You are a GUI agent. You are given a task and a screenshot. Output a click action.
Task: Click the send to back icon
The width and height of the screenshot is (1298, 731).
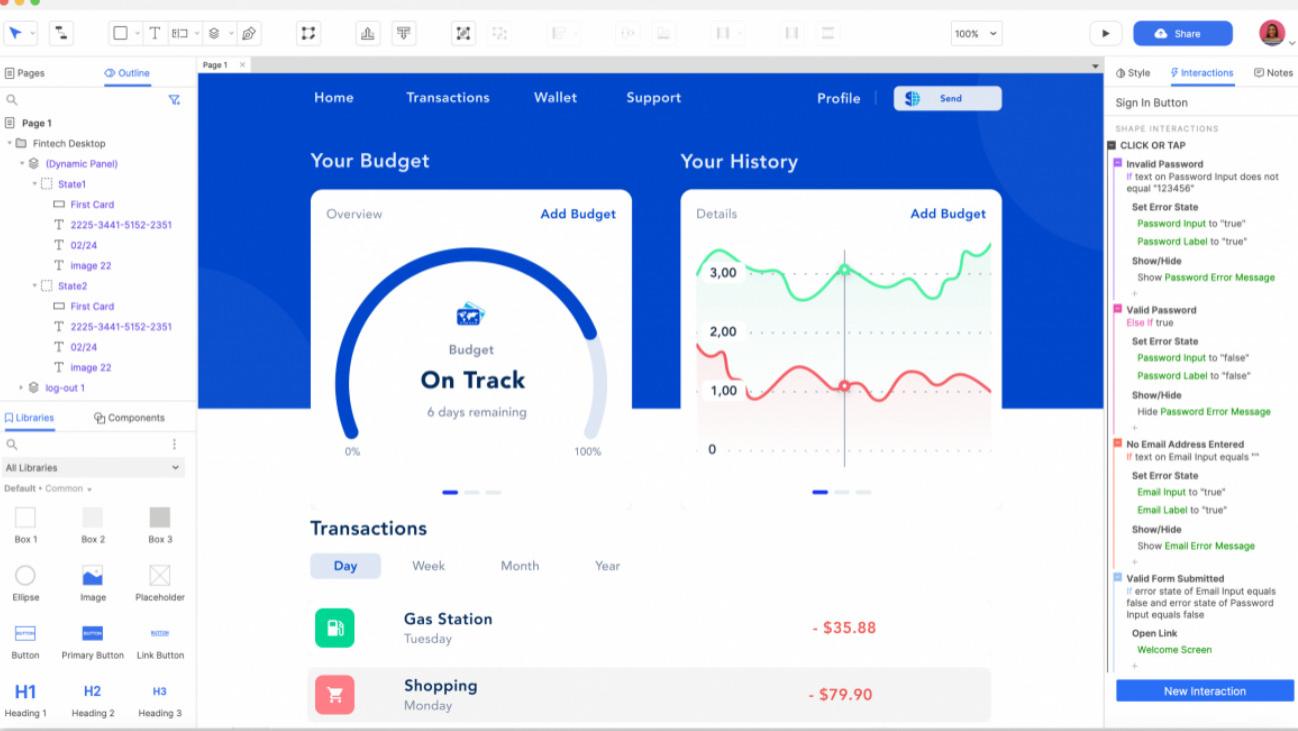(x=403, y=33)
